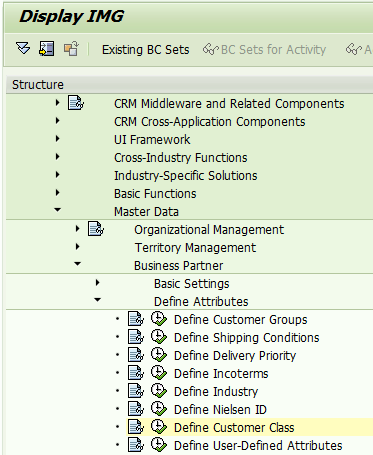373x455 pixels.
Task: Open documentation icon for Define Shipping Conditions
Action: pyautogui.click(x=136, y=337)
